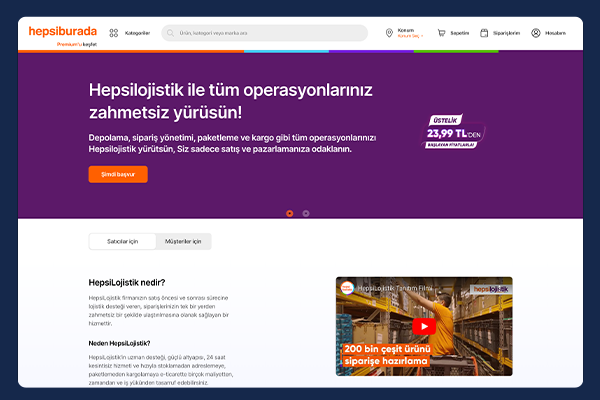Click the HepsiLojistik nedir? heading
This screenshot has height=400, width=600.
click(127, 282)
